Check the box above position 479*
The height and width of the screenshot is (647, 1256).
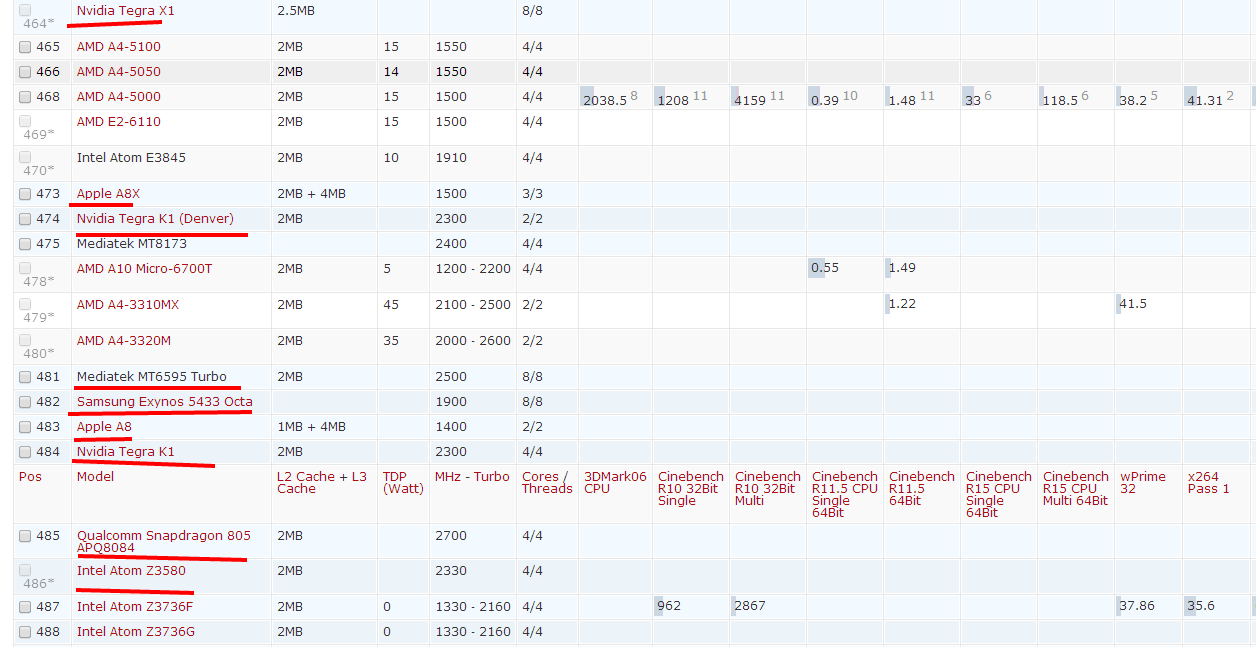tap(25, 304)
